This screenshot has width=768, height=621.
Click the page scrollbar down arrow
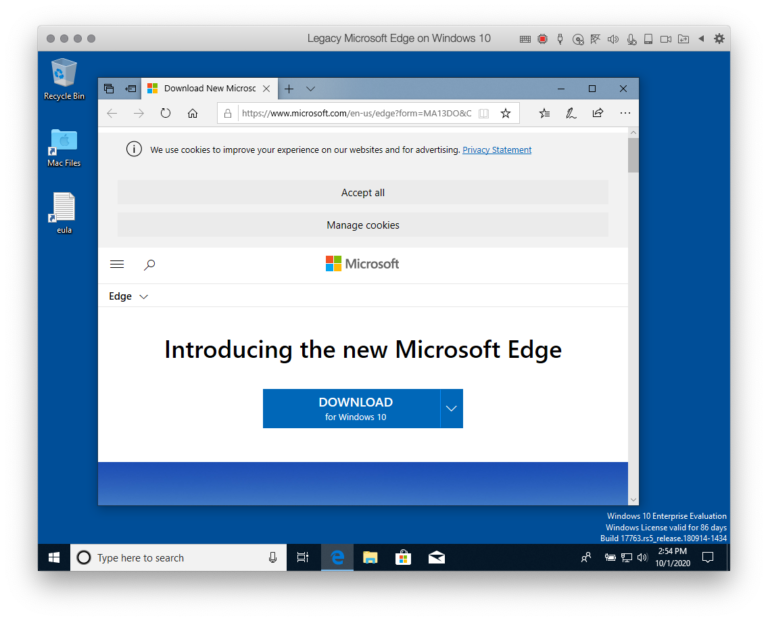click(633, 500)
